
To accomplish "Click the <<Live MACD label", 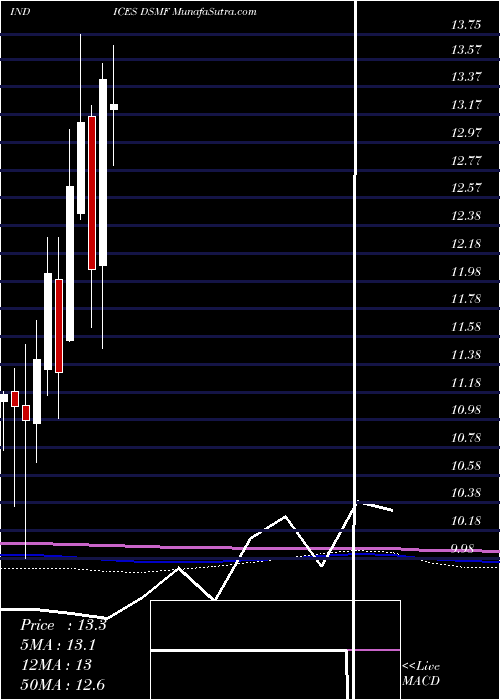I will click(421, 673).
